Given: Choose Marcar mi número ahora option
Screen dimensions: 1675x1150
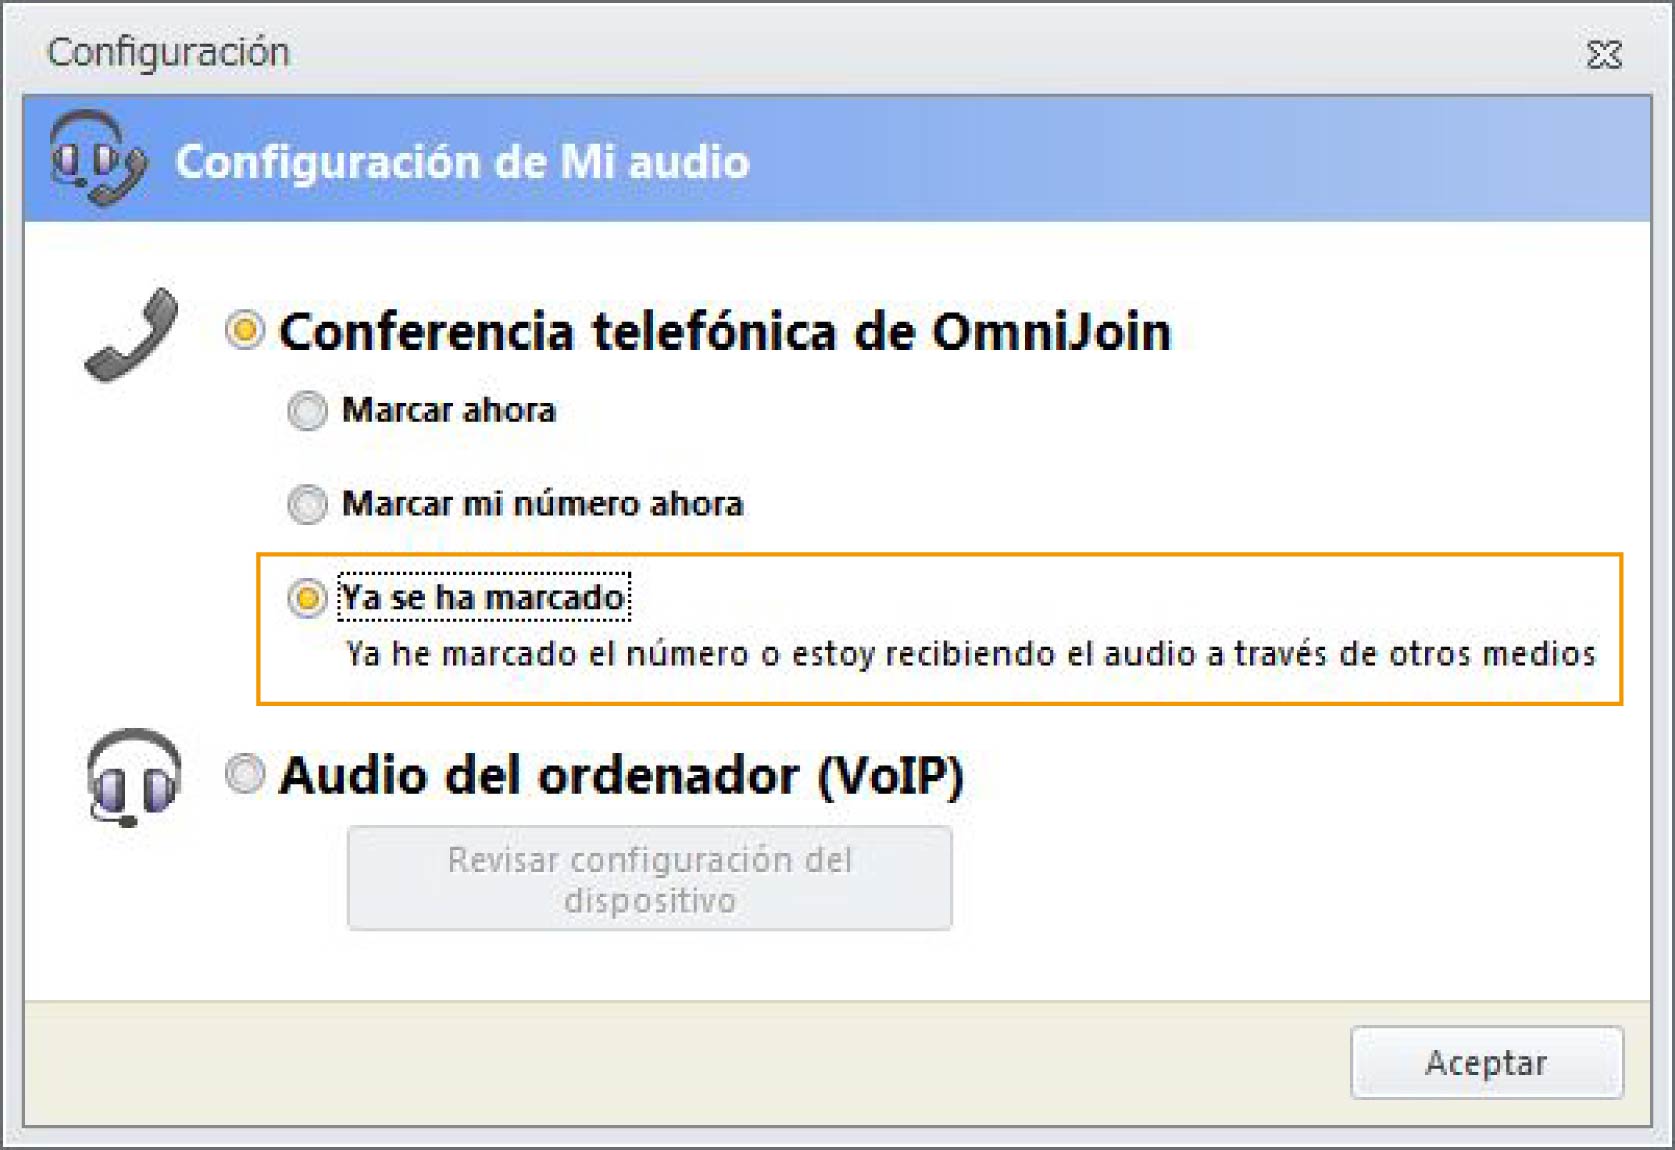Looking at the screenshot, I should tap(307, 504).
